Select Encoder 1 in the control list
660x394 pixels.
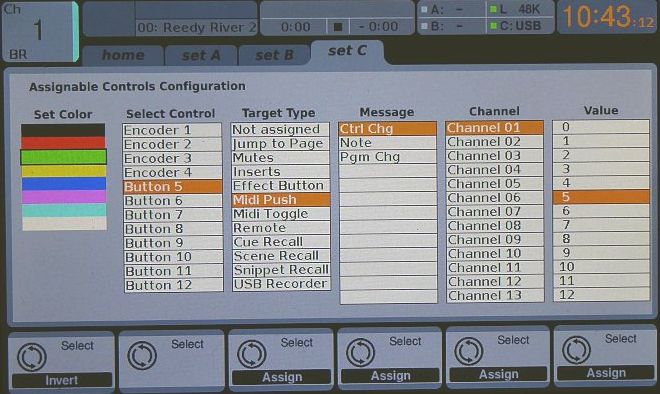(x=172, y=130)
